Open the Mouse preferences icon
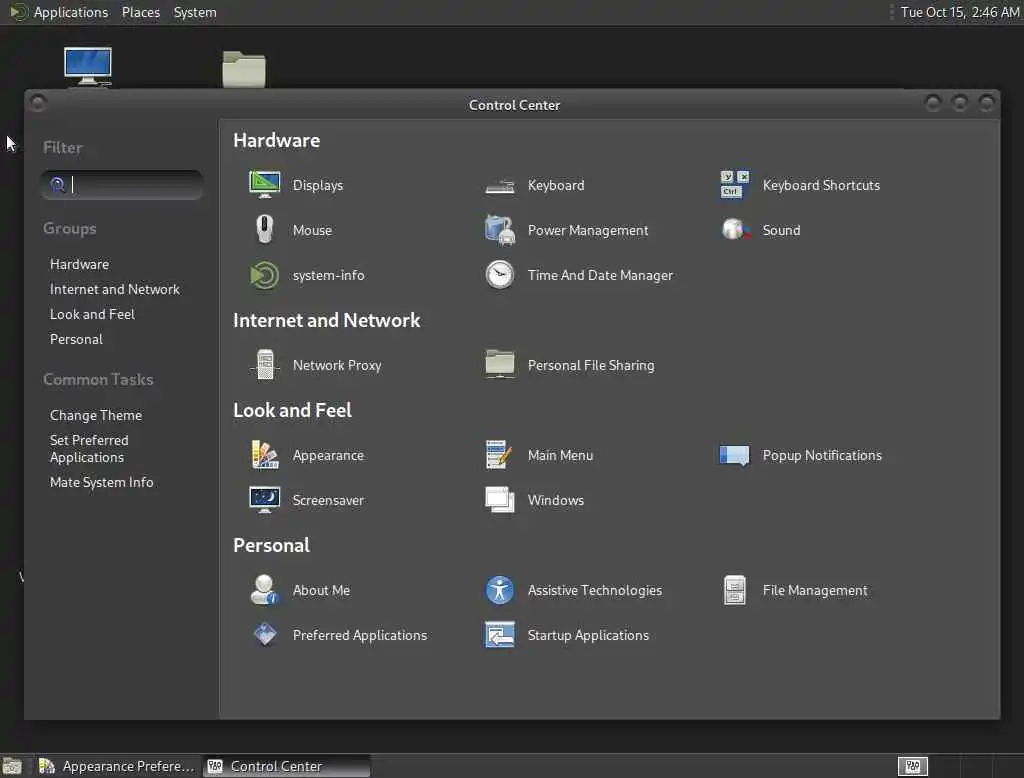 (264, 230)
